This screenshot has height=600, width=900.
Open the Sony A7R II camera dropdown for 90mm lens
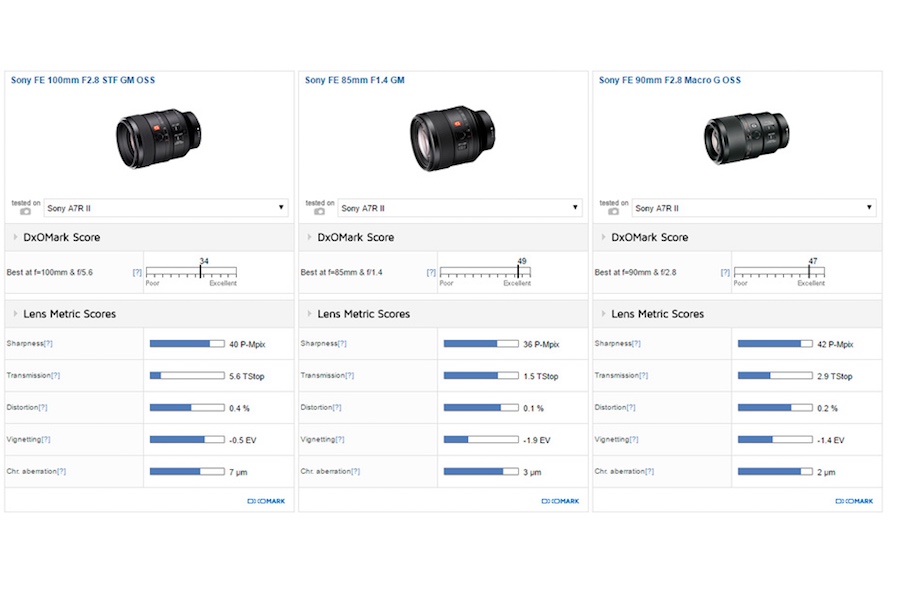[x=754, y=208]
